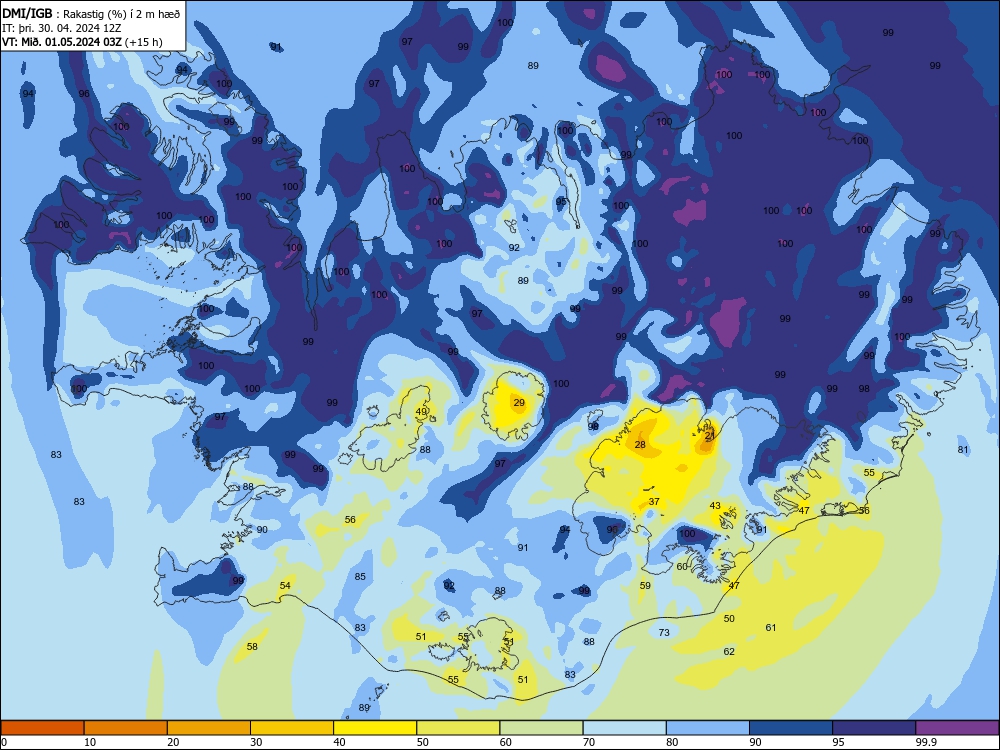1000x750 pixels.
Task: Click the legend scale label 40
Action: point(339,742)
